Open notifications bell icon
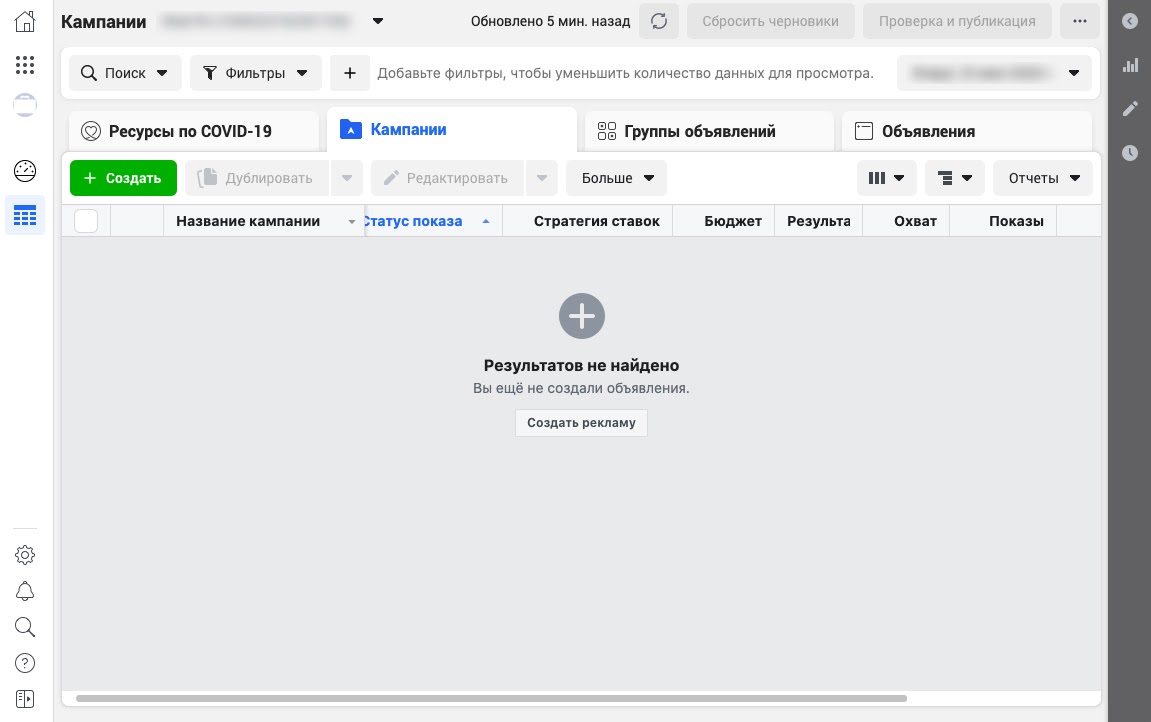1151x722 pixels. pyautogui.click(x=25, y=591)
